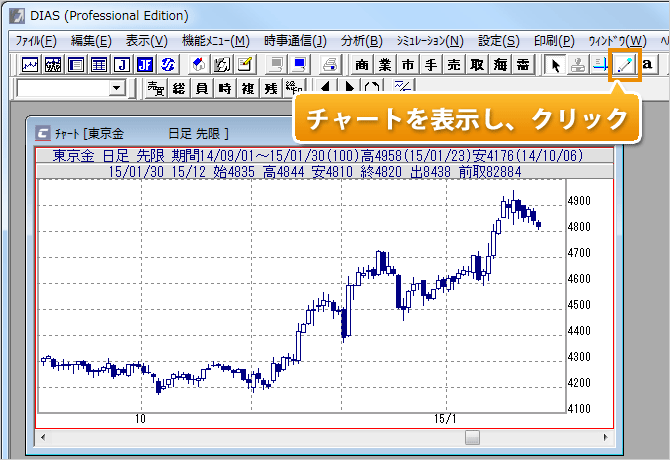Open the ファイル(F) menu
This screenshot has width=670, height=460.
coord(36,41)
